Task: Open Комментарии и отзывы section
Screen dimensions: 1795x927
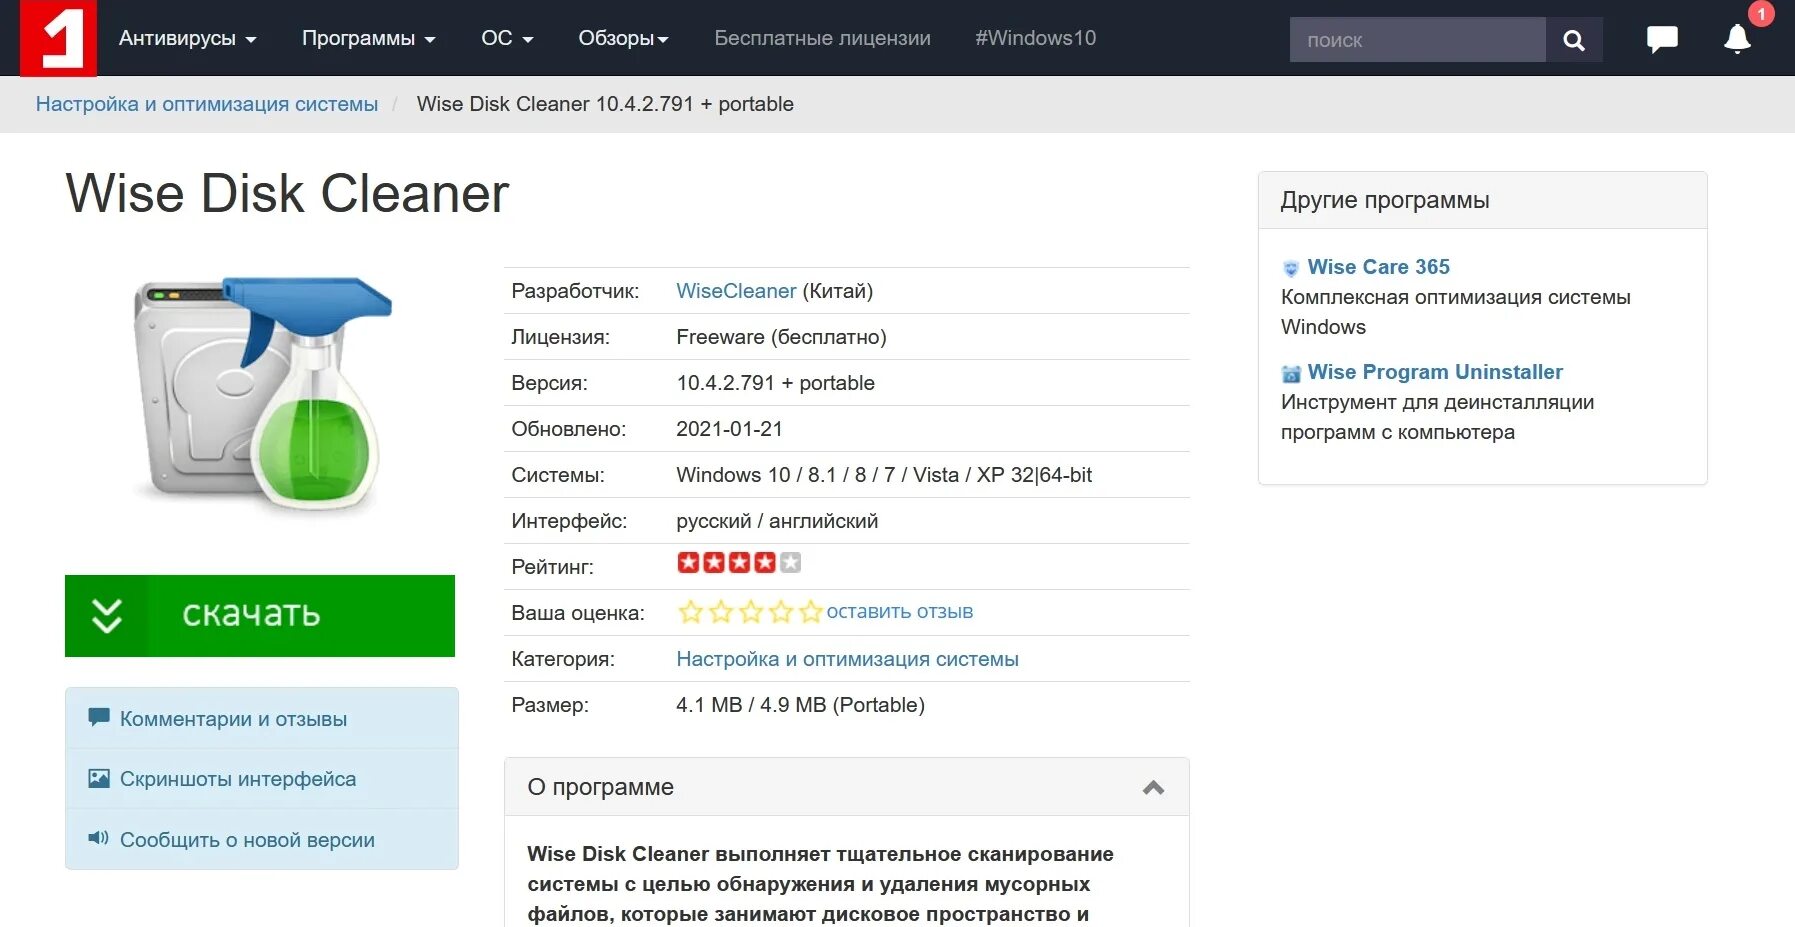Action: pos(262,718)
